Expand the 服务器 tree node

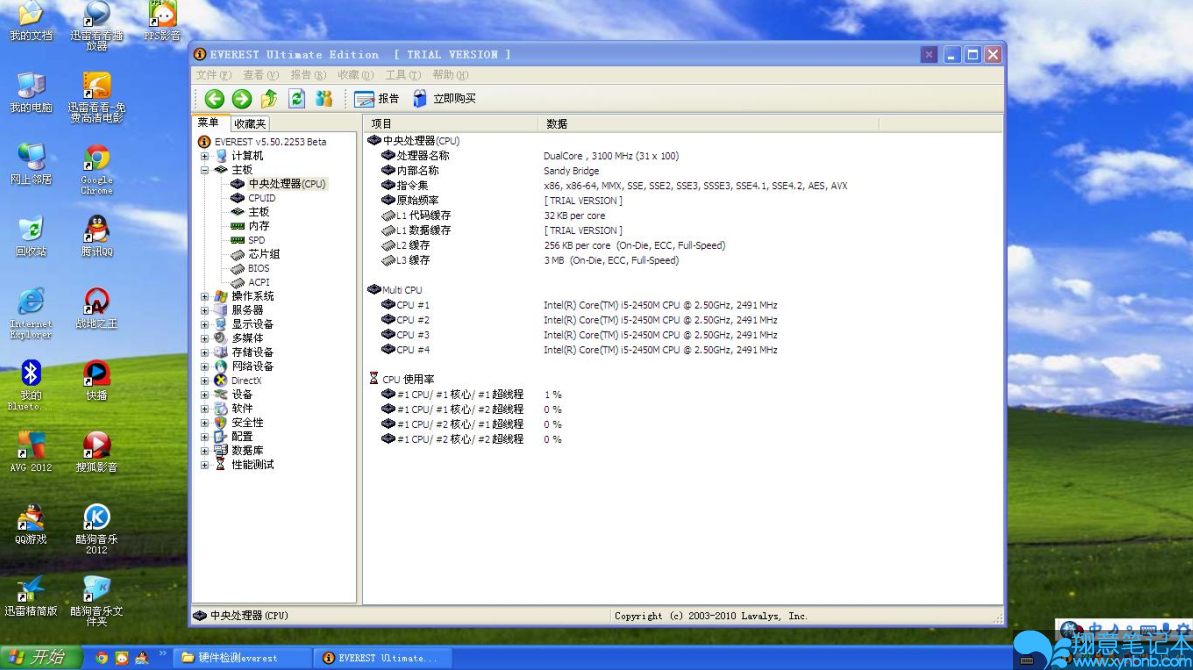coord(205,310)
